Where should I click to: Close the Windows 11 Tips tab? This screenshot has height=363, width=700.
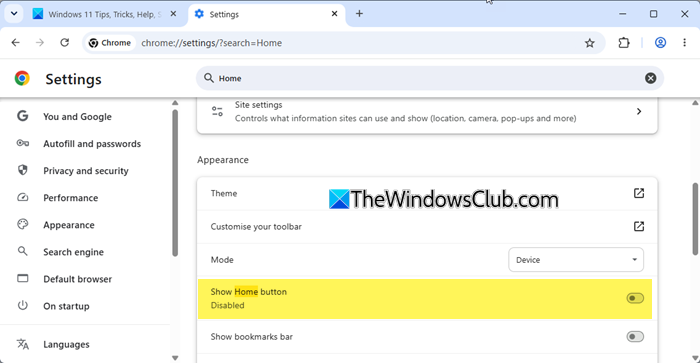173,14
